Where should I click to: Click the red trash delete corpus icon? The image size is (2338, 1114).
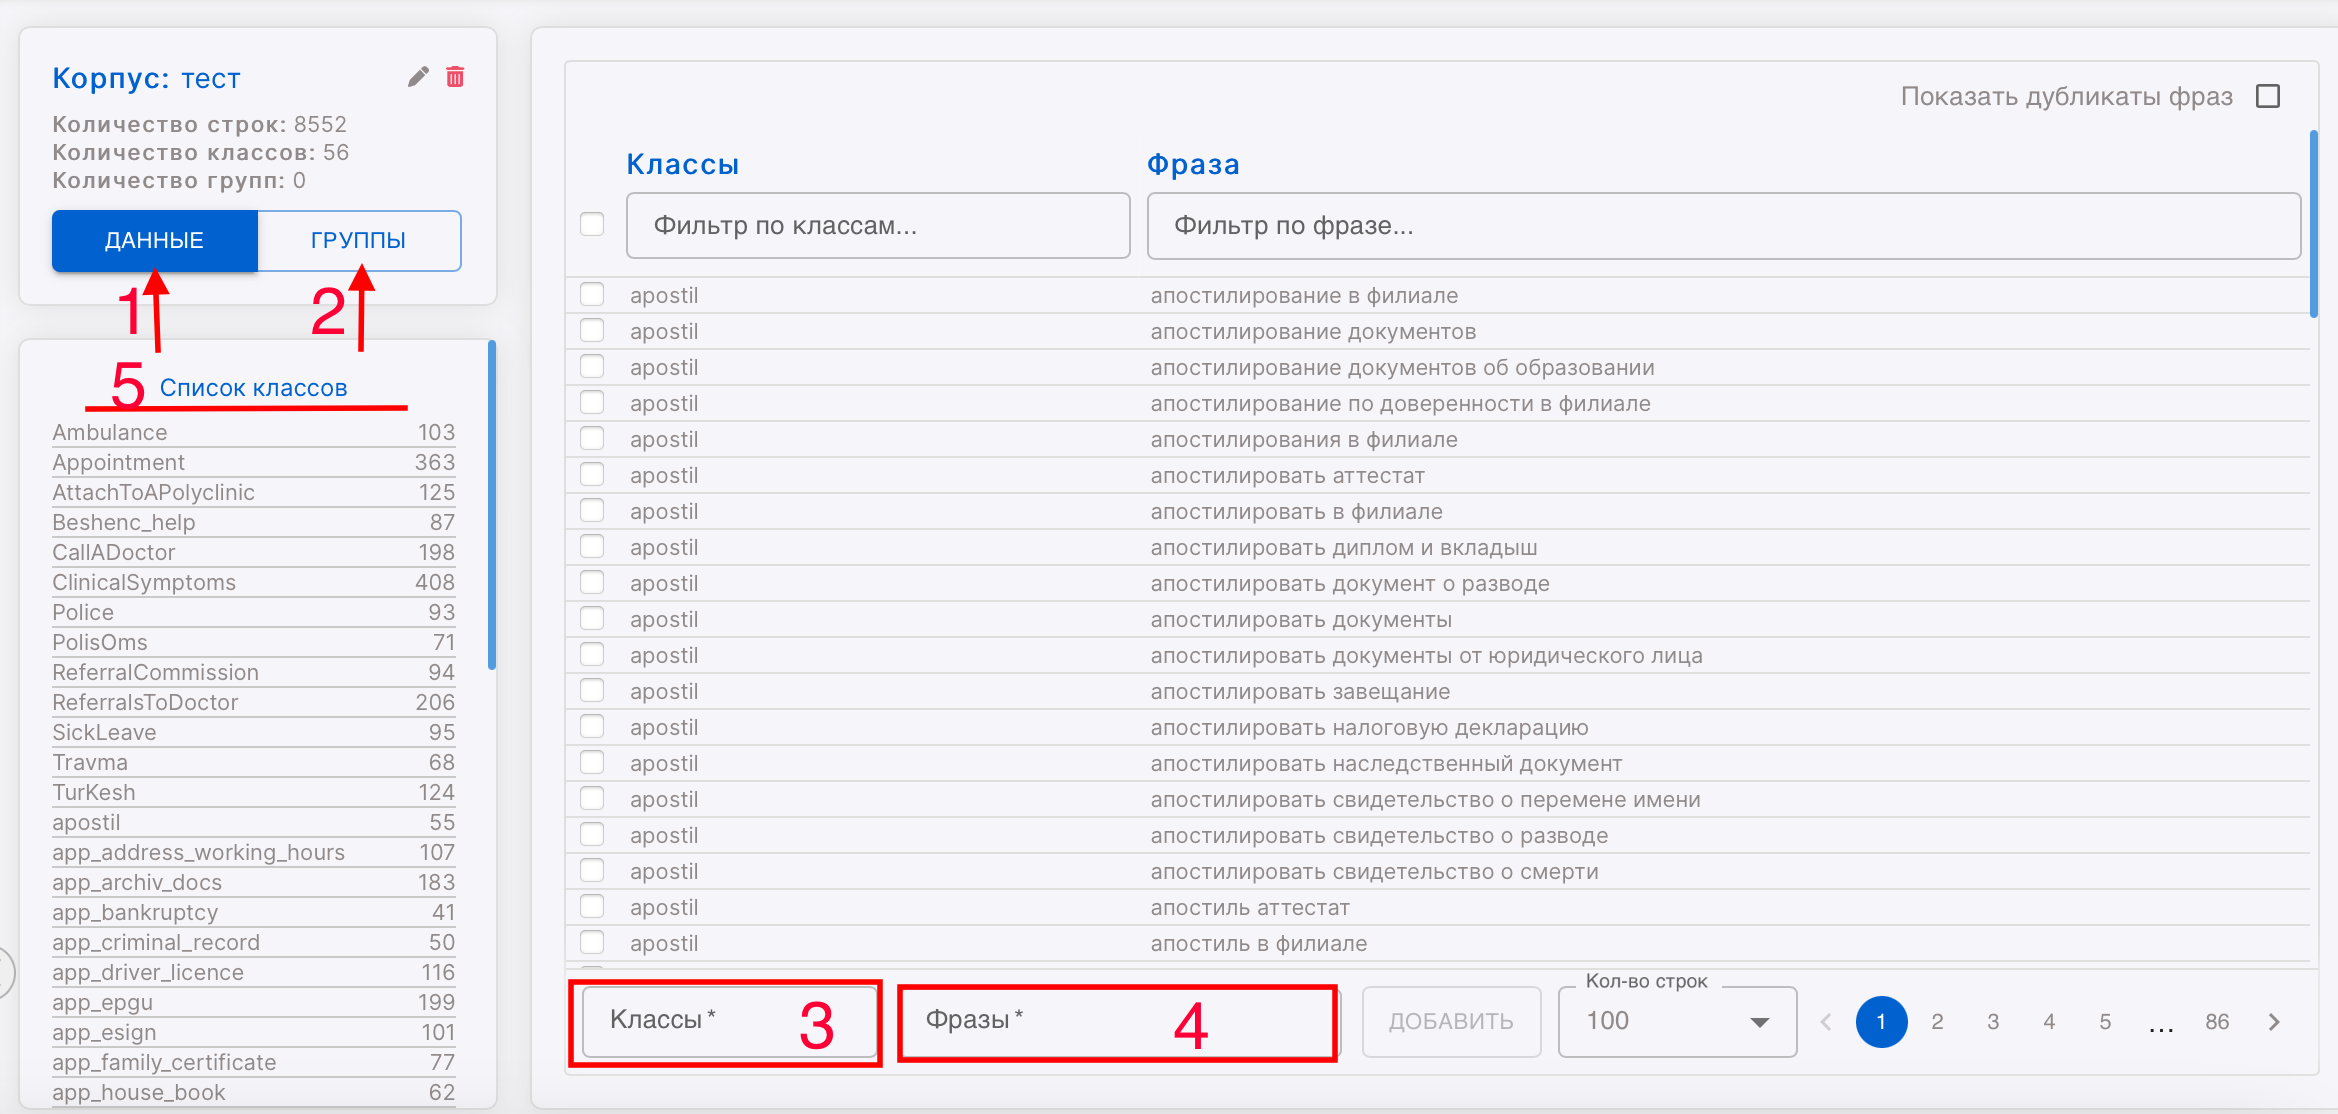(455, 77)
